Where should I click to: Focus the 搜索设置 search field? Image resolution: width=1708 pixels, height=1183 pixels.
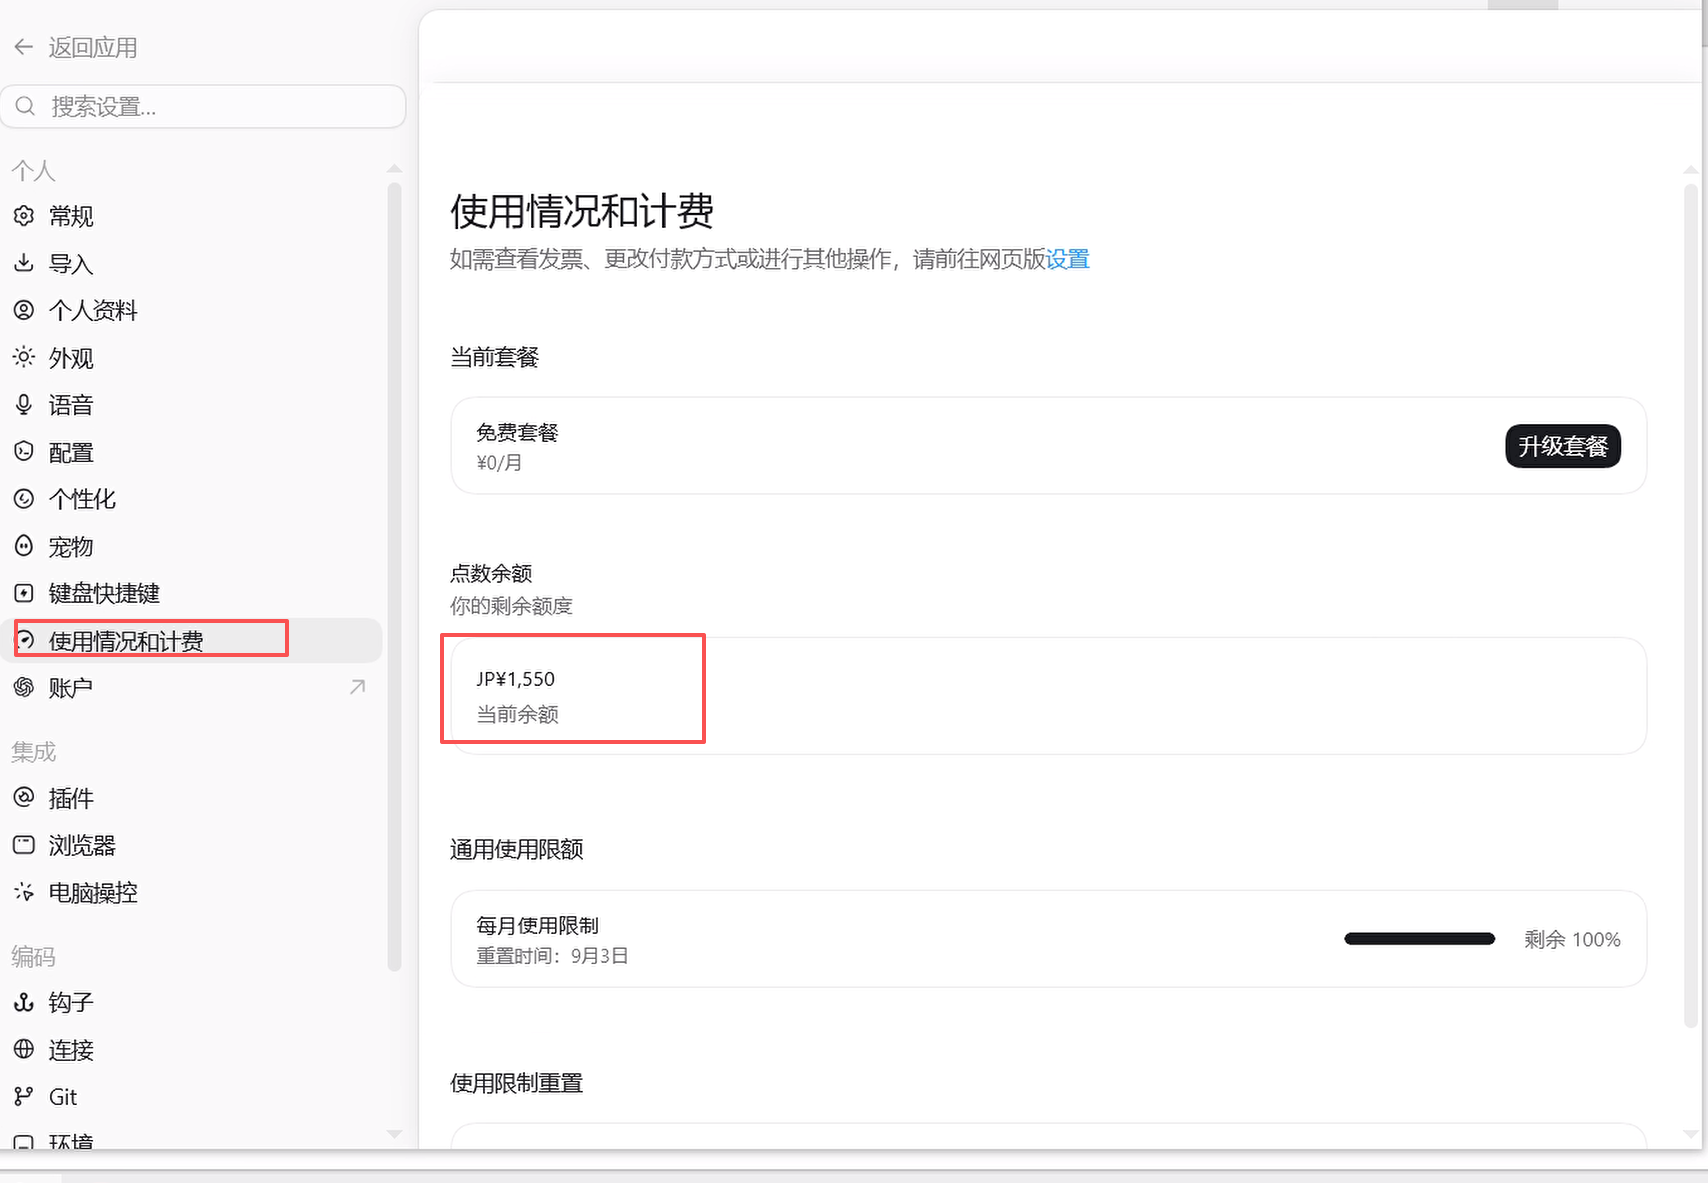point(203,106)
